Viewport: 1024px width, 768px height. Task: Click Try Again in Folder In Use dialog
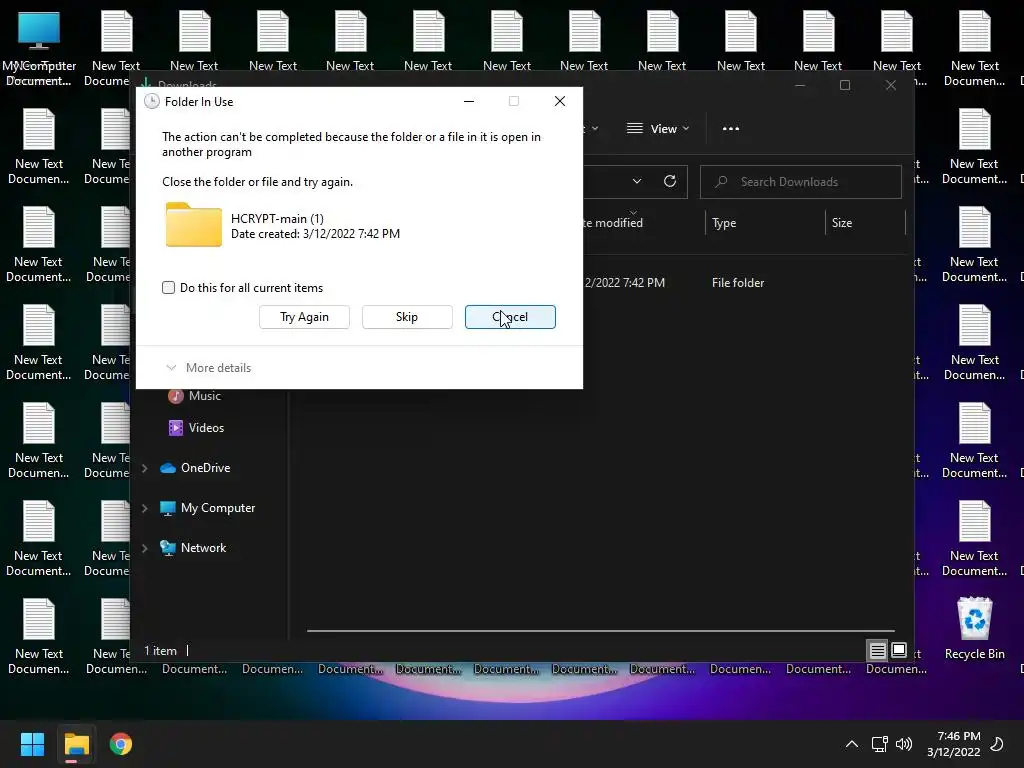[x=304, y=317]
